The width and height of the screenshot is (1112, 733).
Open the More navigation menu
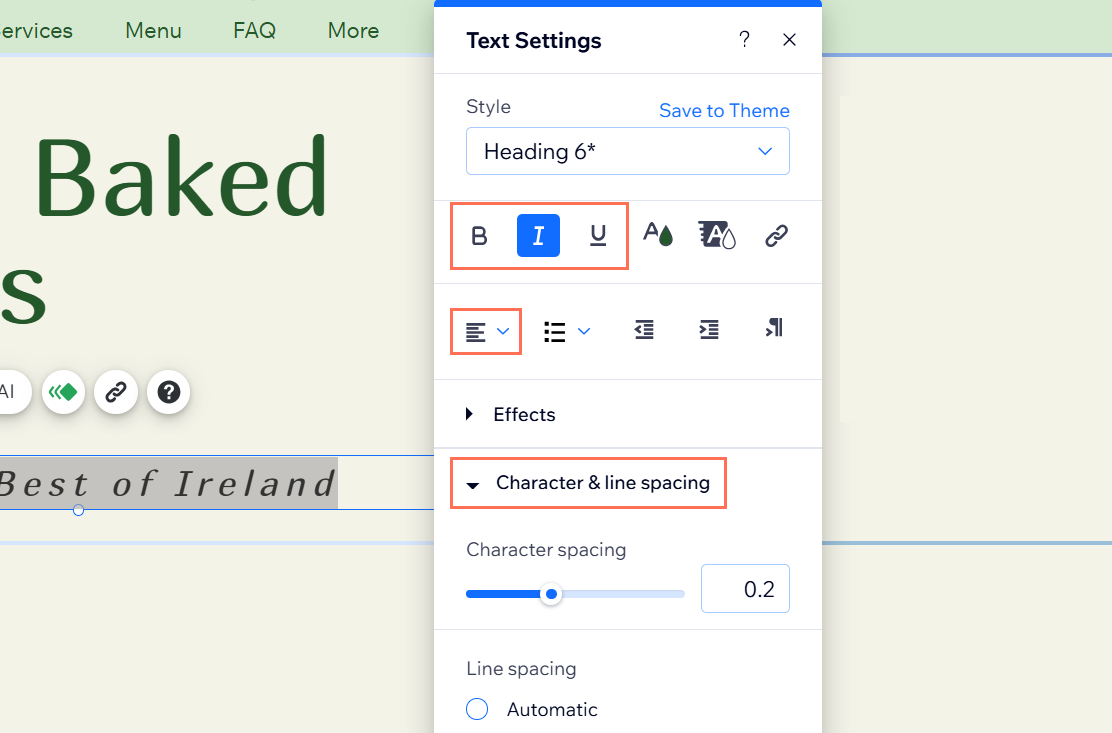pos(353,30)
